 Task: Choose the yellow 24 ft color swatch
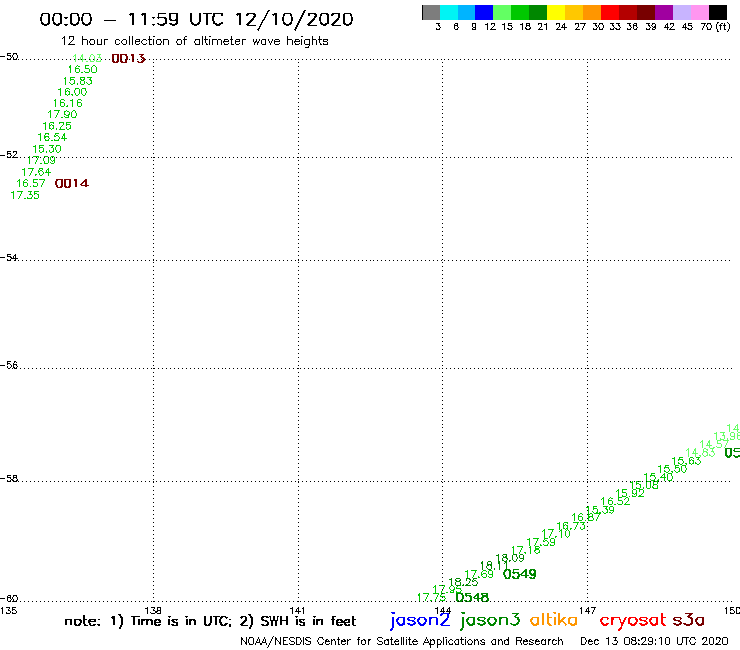click(556, 12)
